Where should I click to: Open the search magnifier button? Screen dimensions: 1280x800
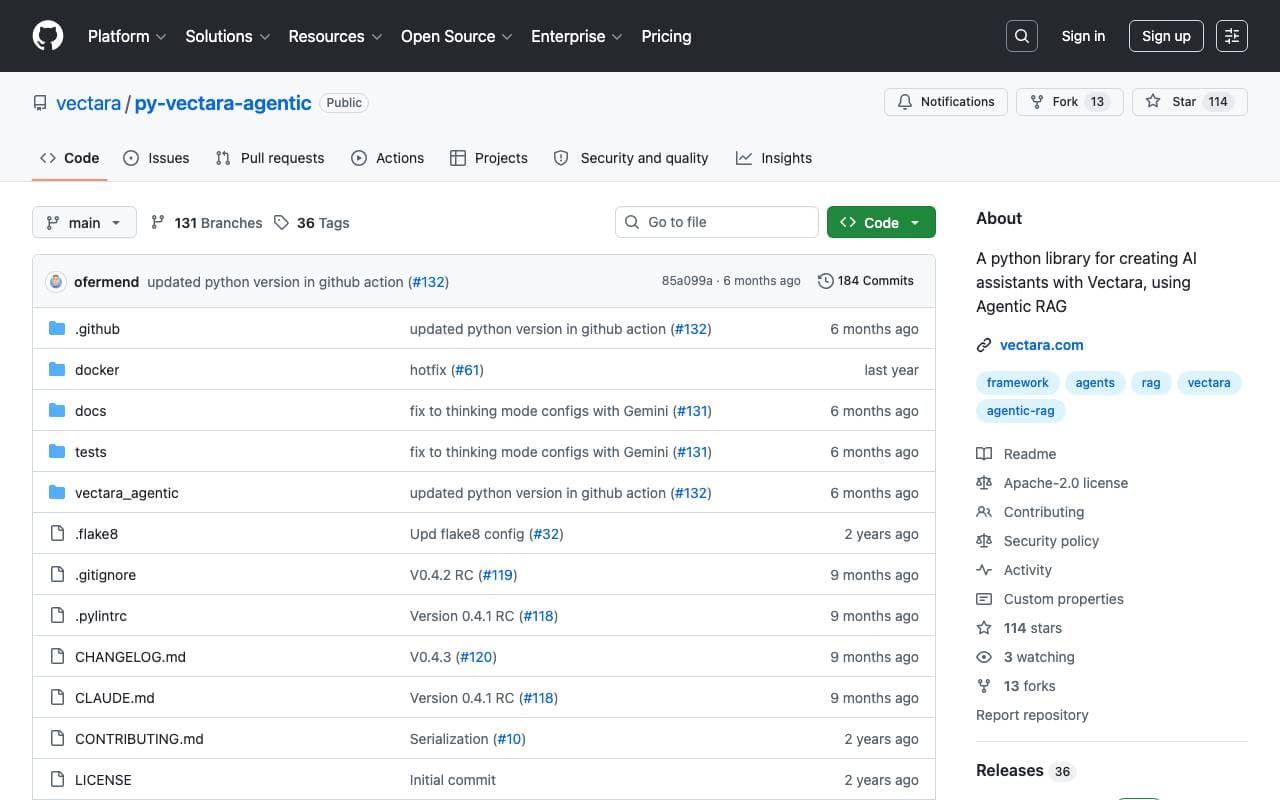pyautogui.click(x=1022, y=36)
